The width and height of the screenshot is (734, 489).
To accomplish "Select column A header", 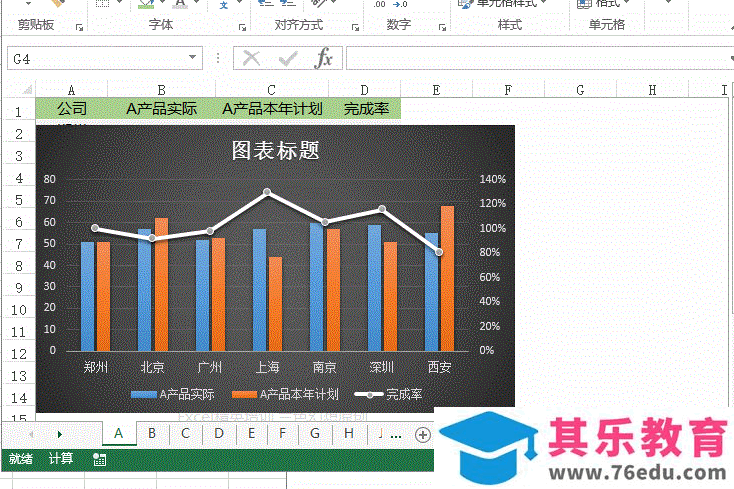I will click(71, 90).
